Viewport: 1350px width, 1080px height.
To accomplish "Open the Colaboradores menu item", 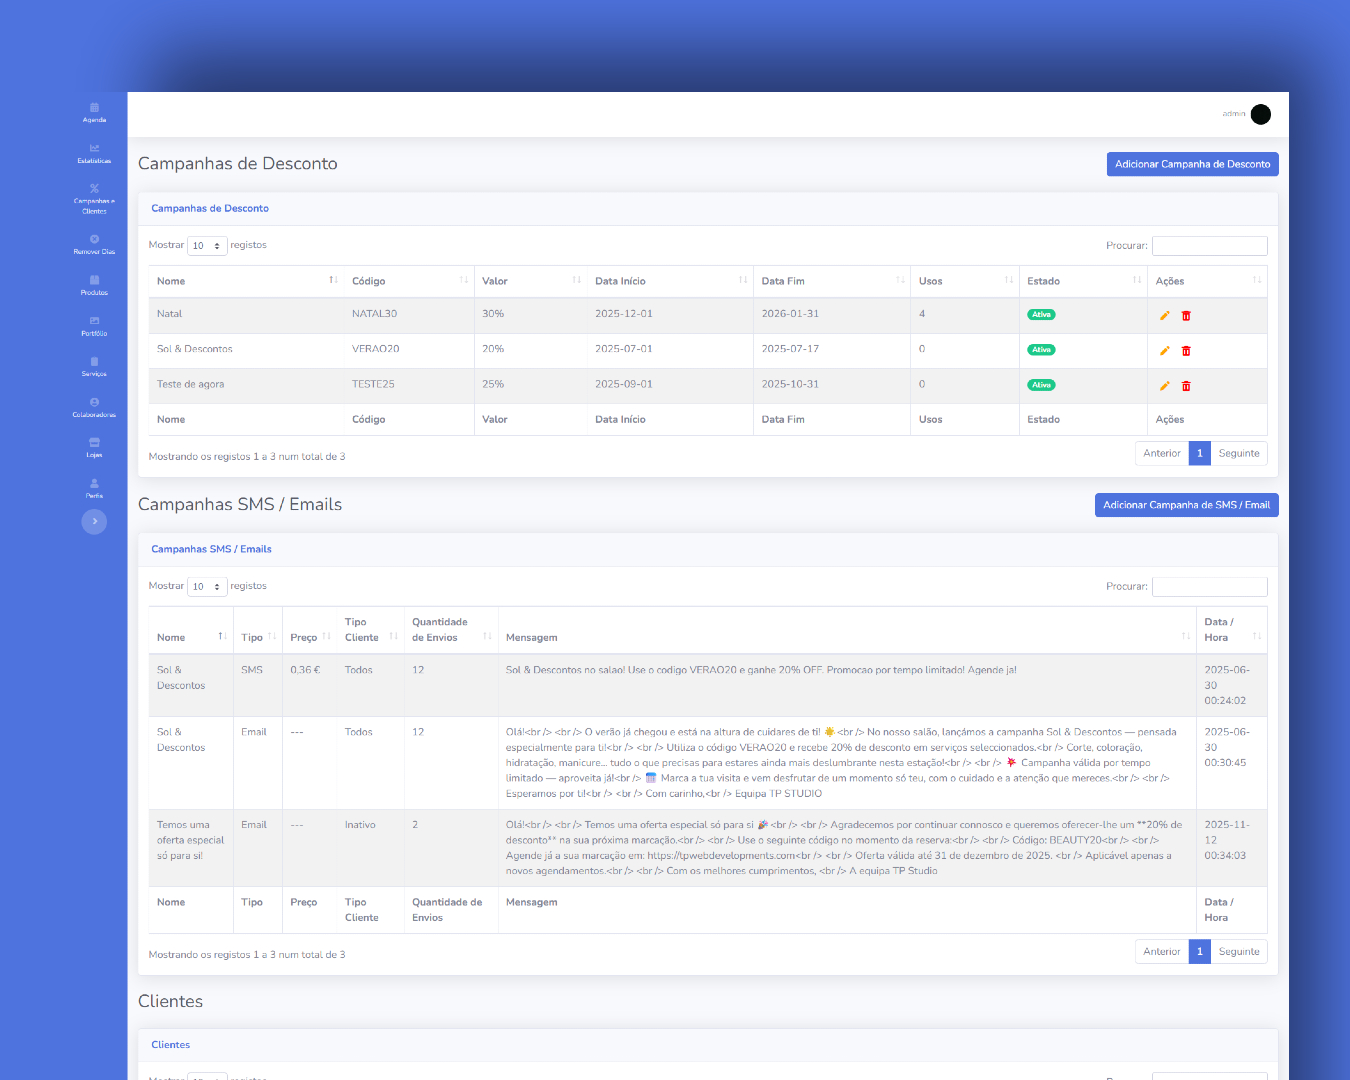I will point(94,406).
